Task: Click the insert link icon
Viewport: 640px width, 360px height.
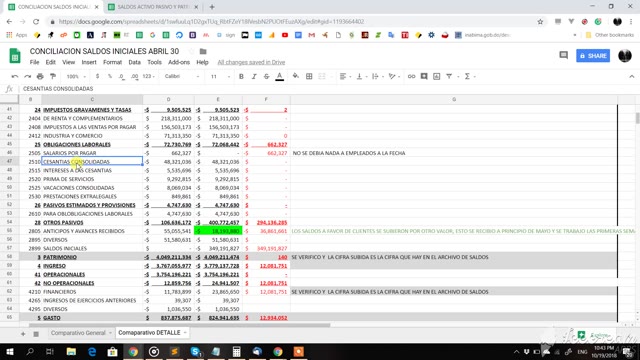Action: click(411, 76)
